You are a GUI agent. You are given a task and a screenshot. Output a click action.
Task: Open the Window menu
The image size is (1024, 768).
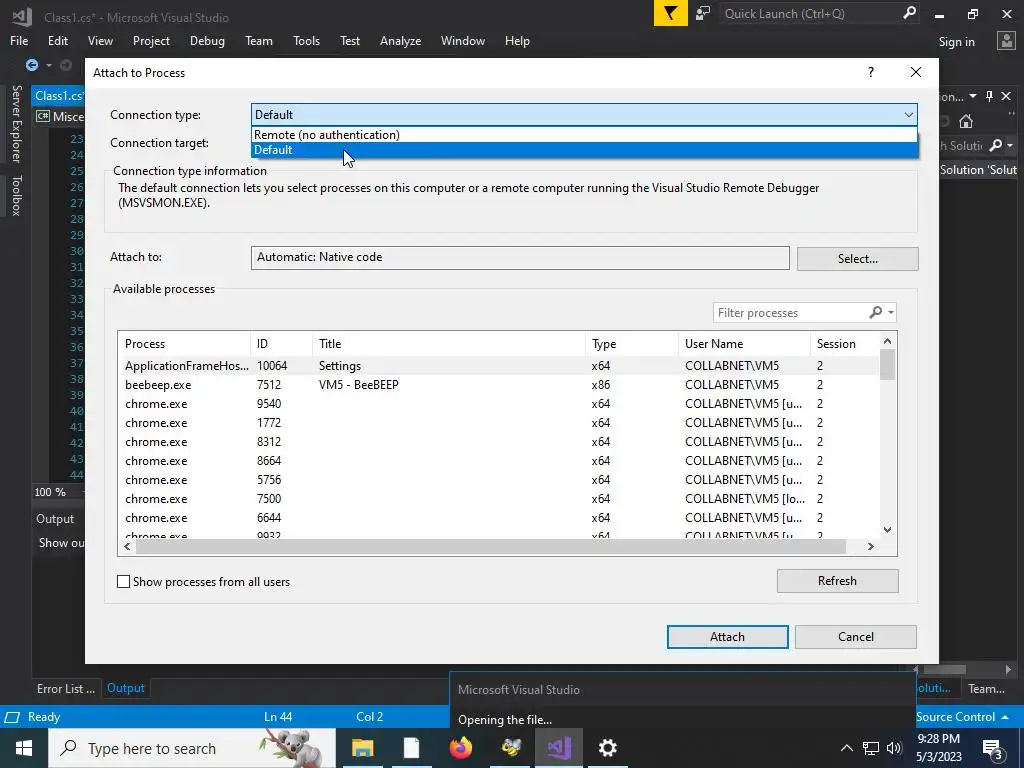click(x=462, y=40)
